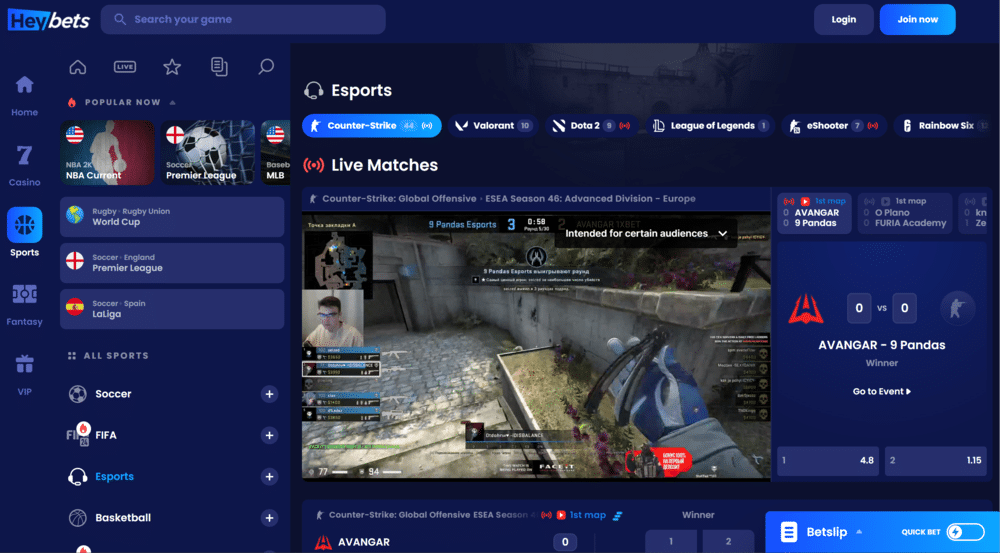Select the Dota 2 tab
1000x553 pixels.
[x=591, y=126]
